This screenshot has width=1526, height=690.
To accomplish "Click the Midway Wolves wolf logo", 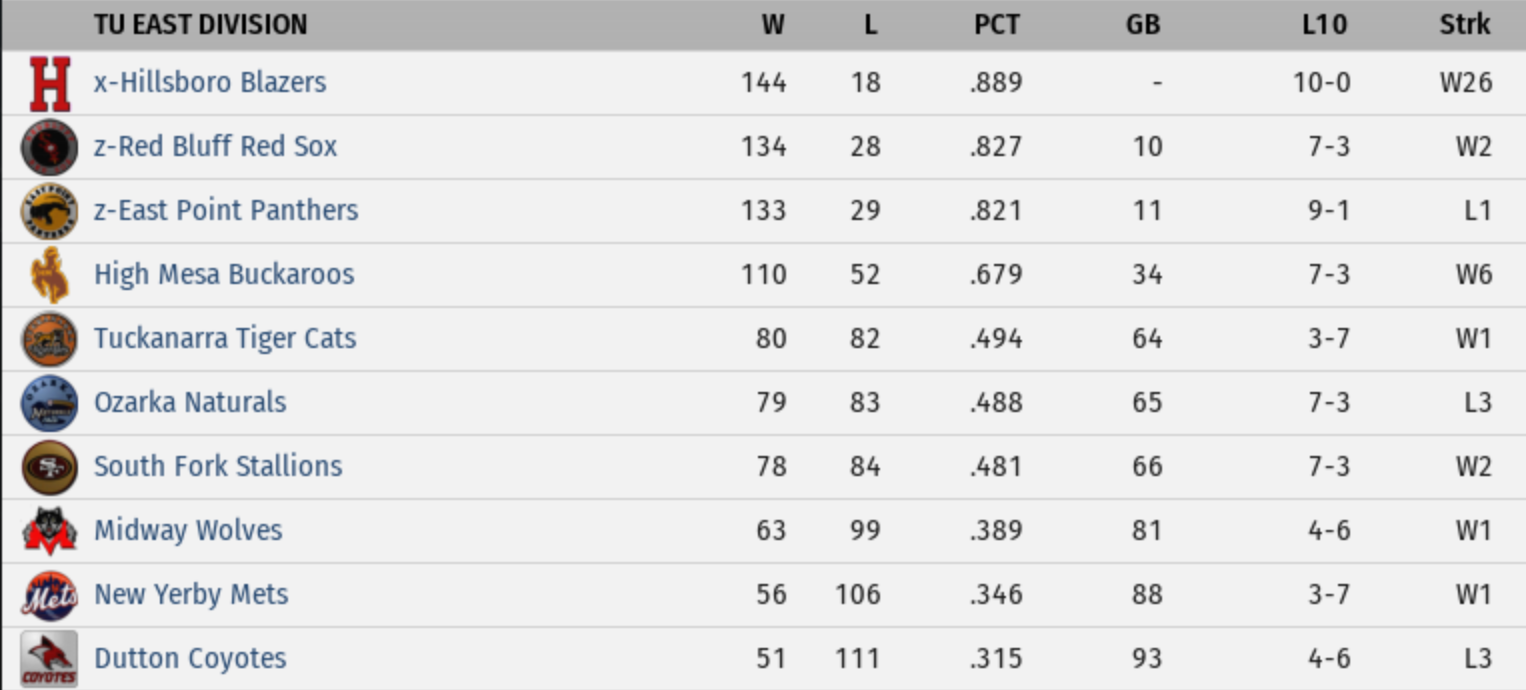I will coord(49,531).
